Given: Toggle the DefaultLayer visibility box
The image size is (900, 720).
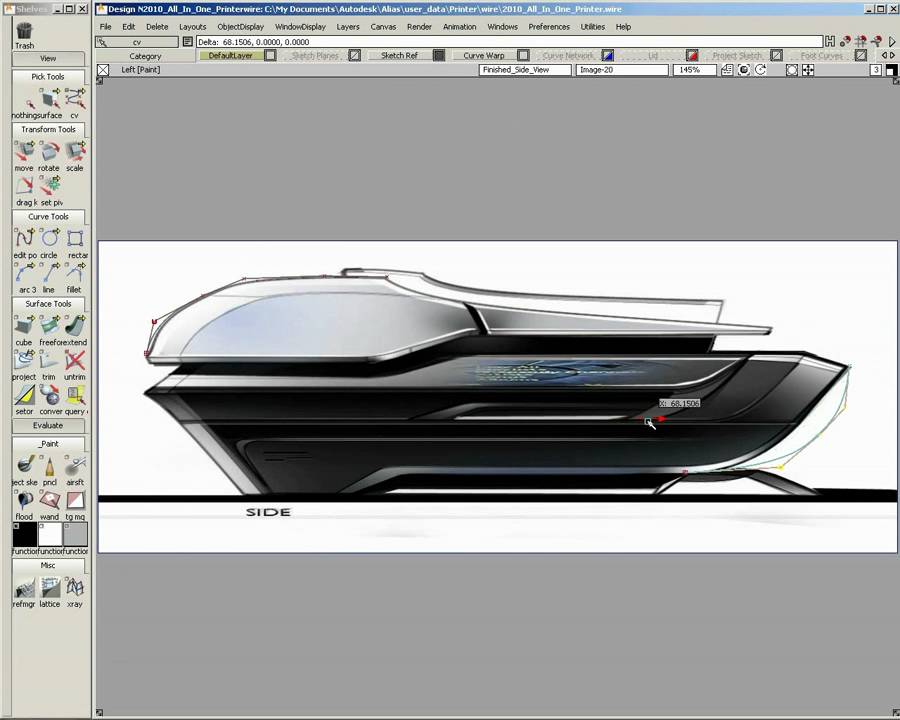Looking at the screenshot, I should pyautogui.click(x=270, y=56).
